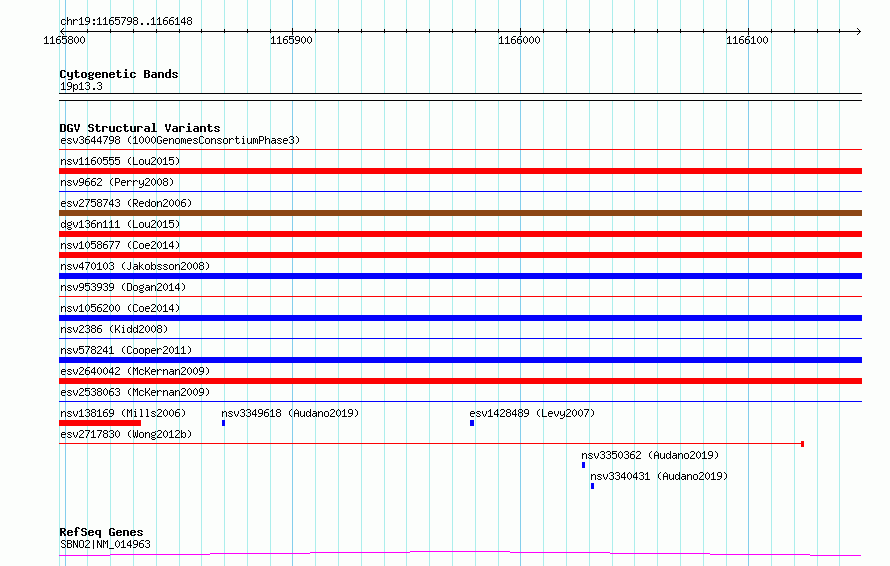Click the ruler's right arrowhead
The height and width of the screenshot is (566, 890).
[859, 31]
